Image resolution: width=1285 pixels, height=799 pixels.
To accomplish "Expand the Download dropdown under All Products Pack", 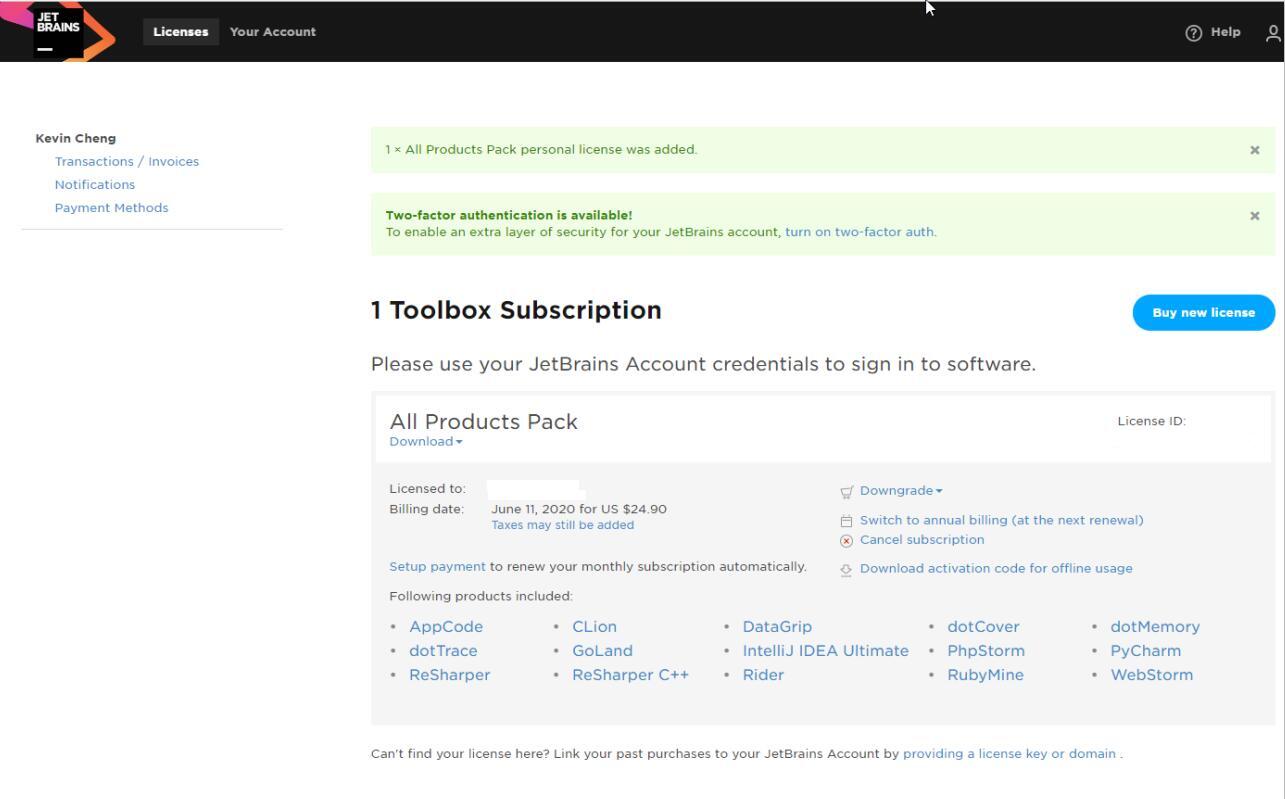I will (x=426, y=442).
